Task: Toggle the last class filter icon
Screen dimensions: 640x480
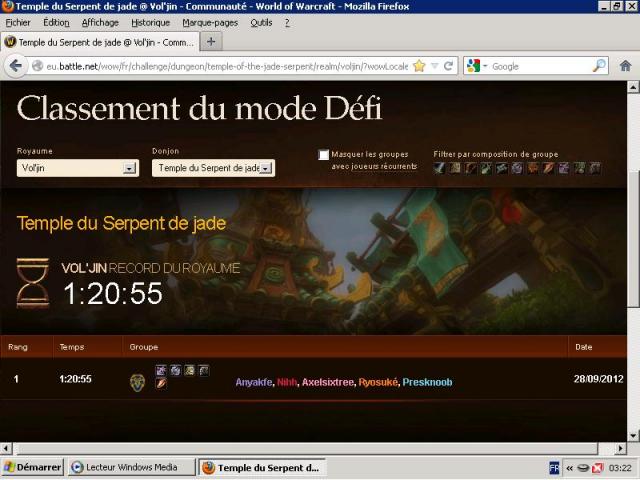Action: point(595,168)
